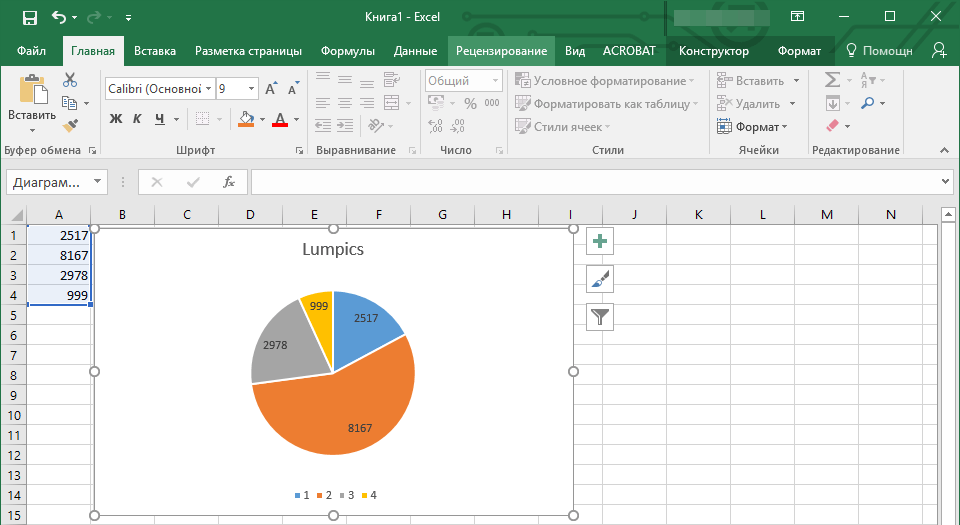Viewport: 960px width, 525px height.
Task: Open Chart Elements with the plus button
Action: coord(600,241)
